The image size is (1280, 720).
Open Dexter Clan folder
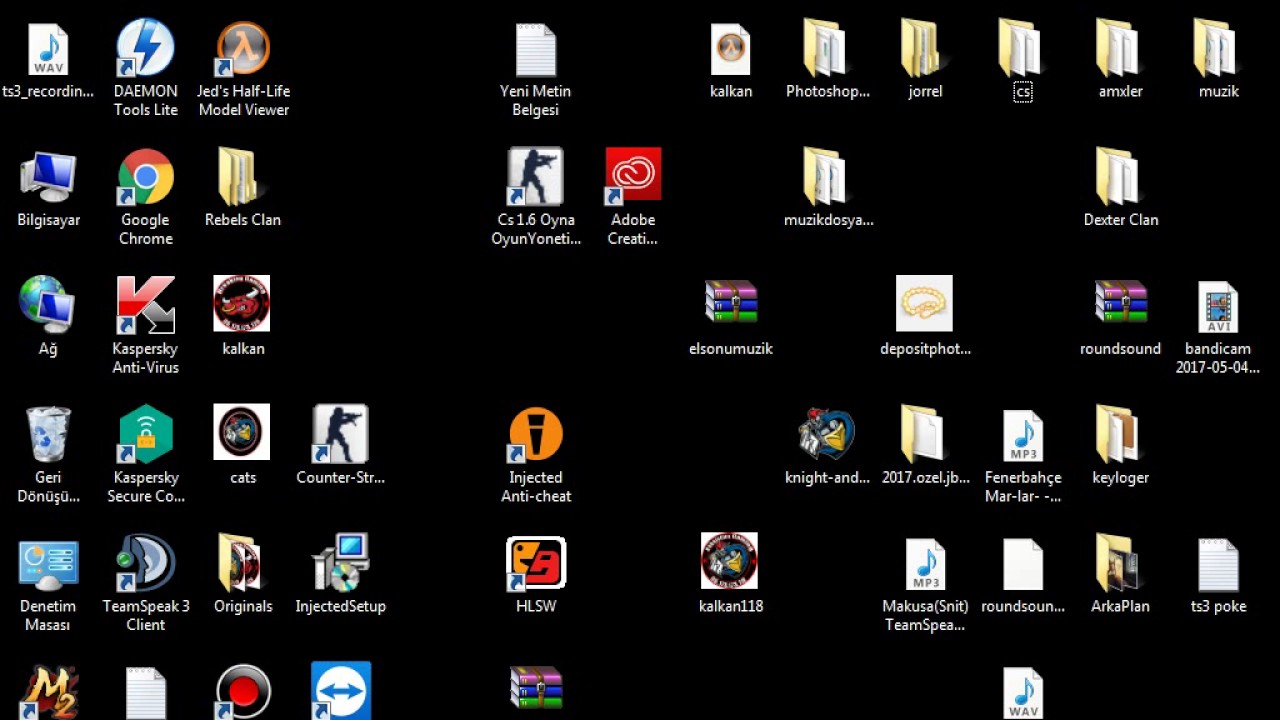pos(1118,177)
